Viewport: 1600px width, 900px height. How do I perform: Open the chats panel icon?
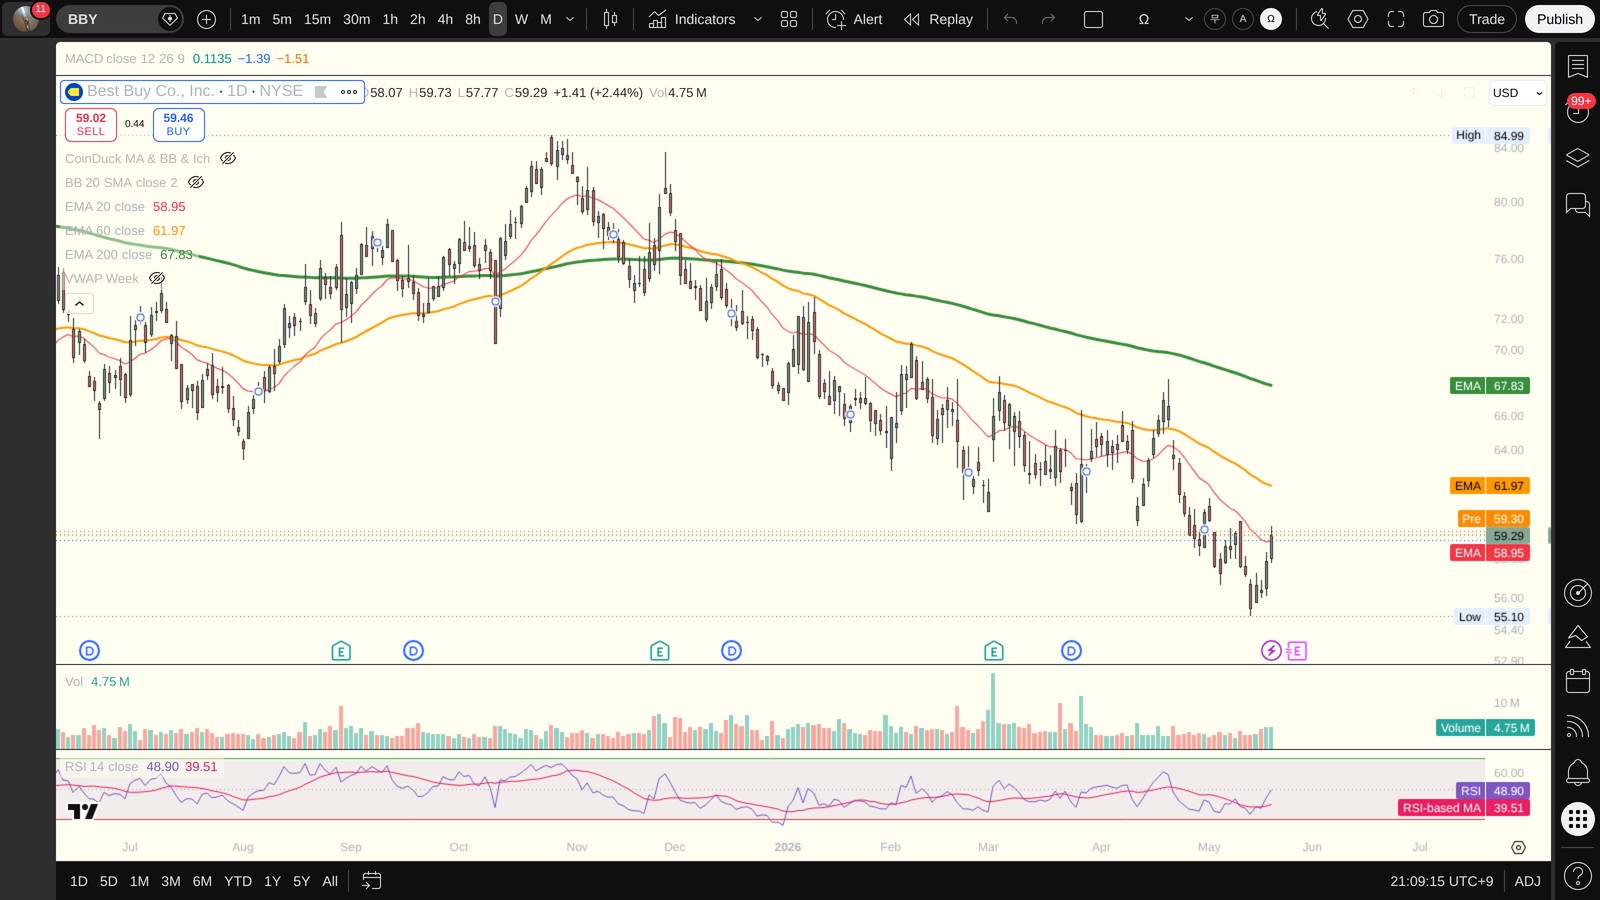coord(1577,205)
